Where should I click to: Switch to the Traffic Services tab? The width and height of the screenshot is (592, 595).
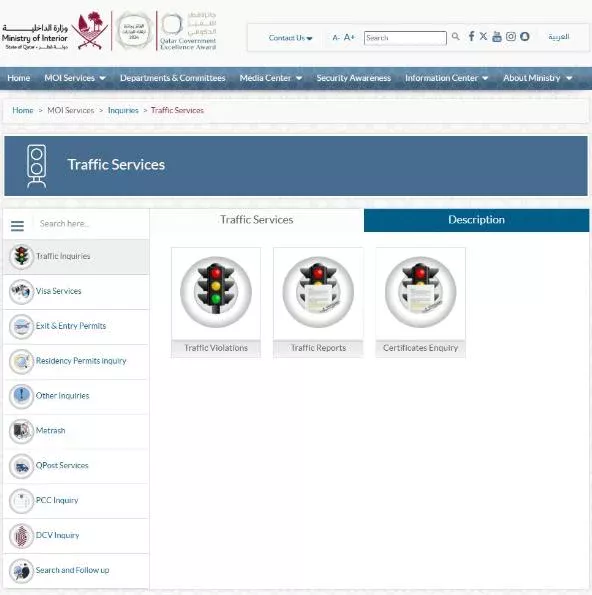(257, 220)
